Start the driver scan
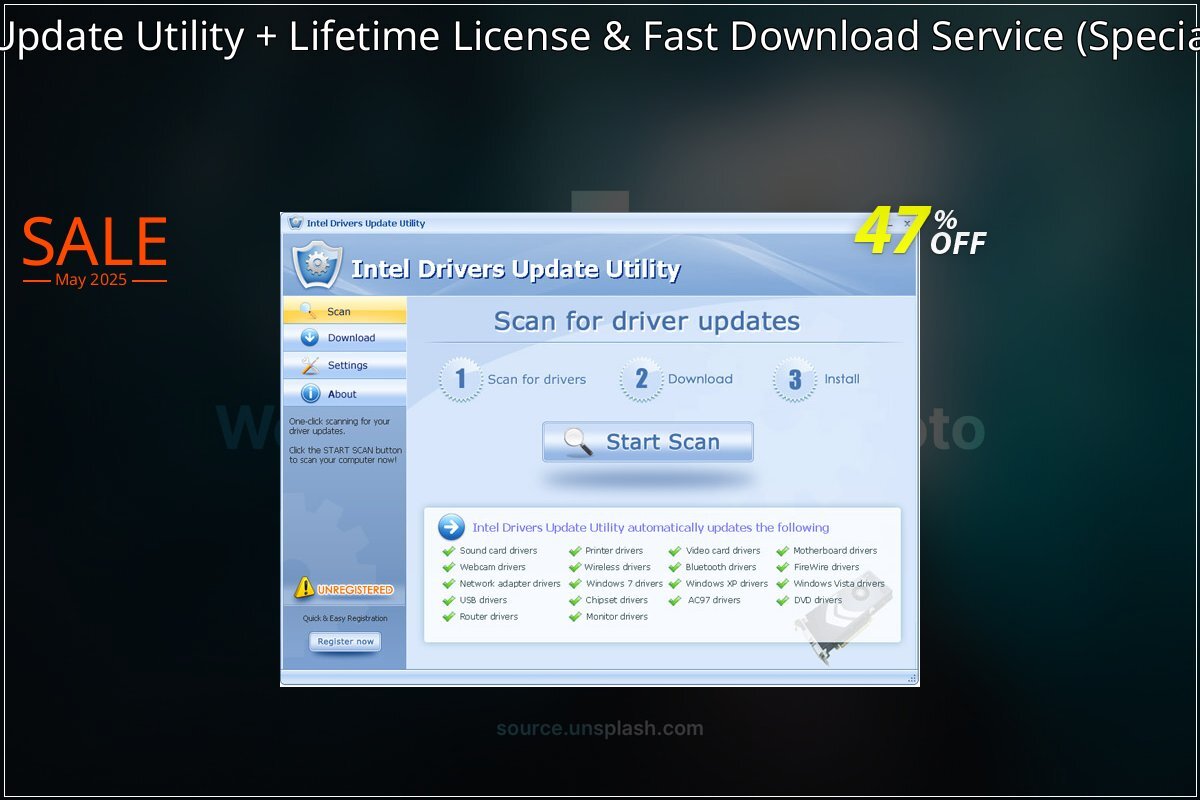This screenshot has height=800, width=1200. point(648,442)
